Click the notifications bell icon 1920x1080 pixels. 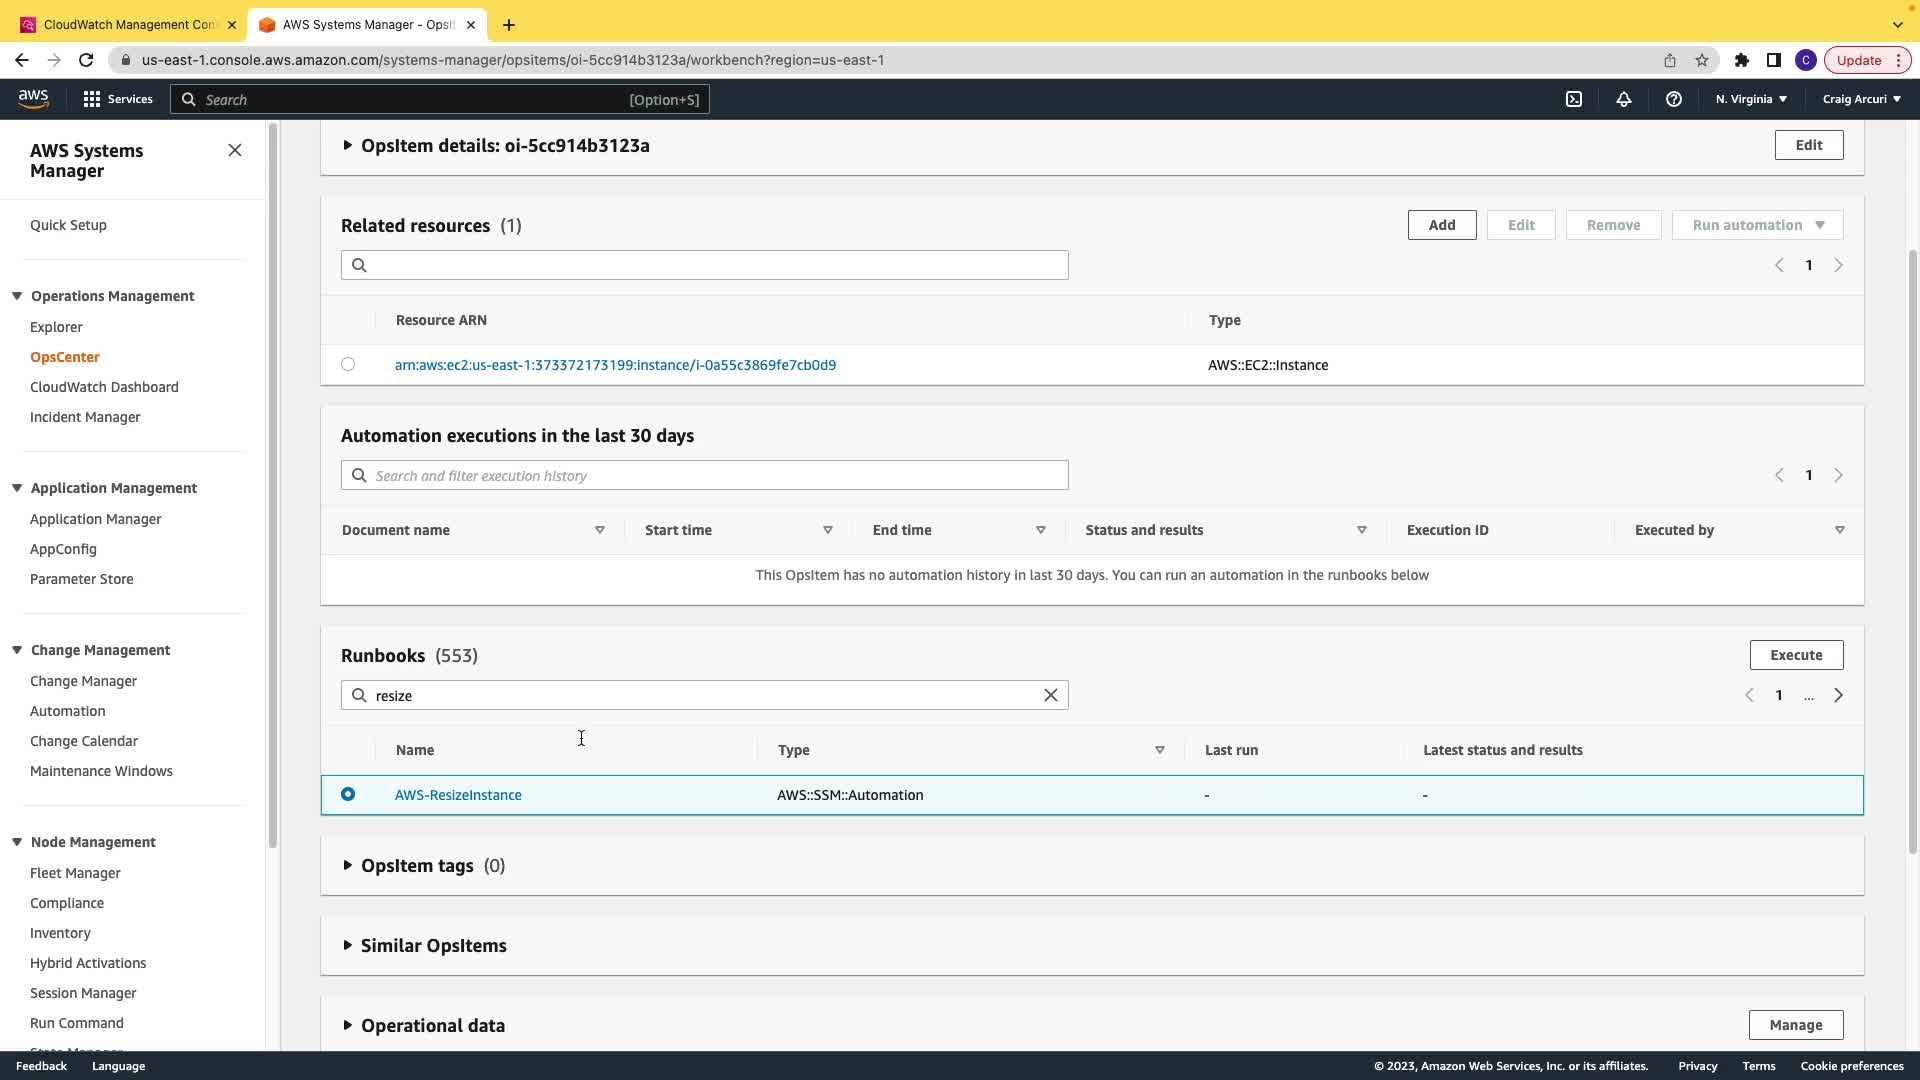point(1624,99)
